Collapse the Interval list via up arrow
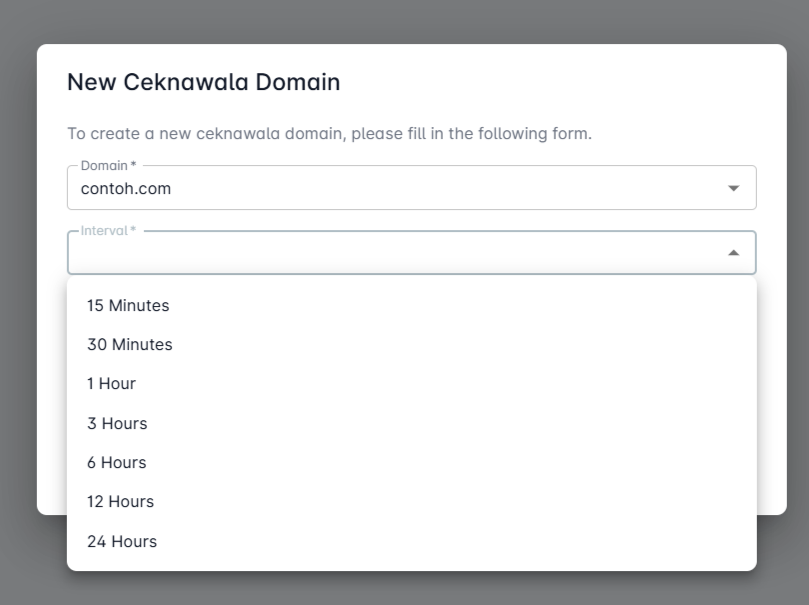The height and width of the screenshot is (605, 809). (x=734, y=253)
